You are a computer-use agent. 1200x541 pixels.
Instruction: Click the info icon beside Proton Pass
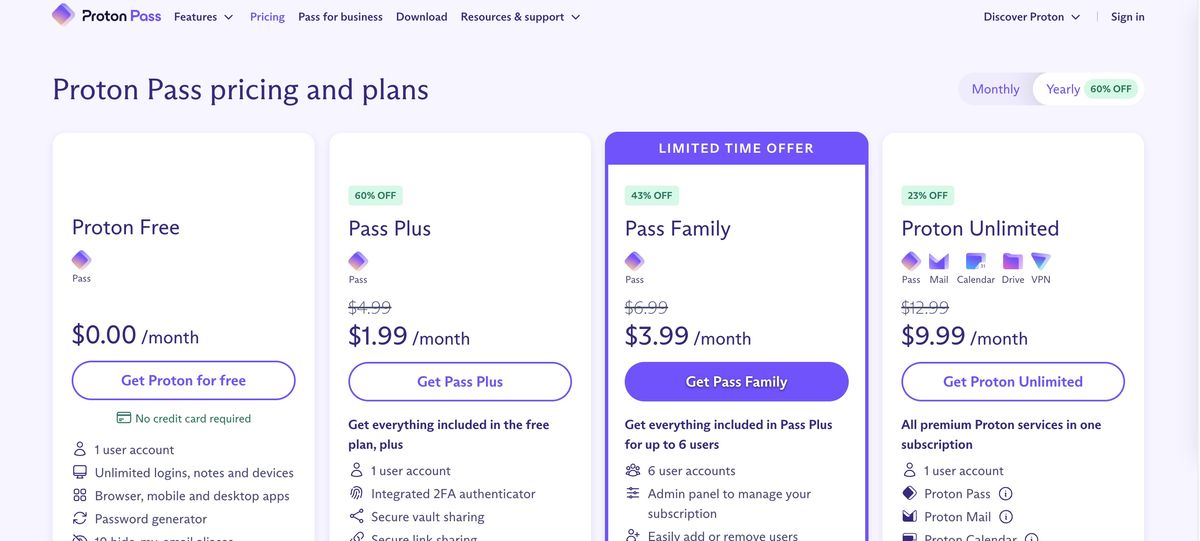[x=1006, y=494]
